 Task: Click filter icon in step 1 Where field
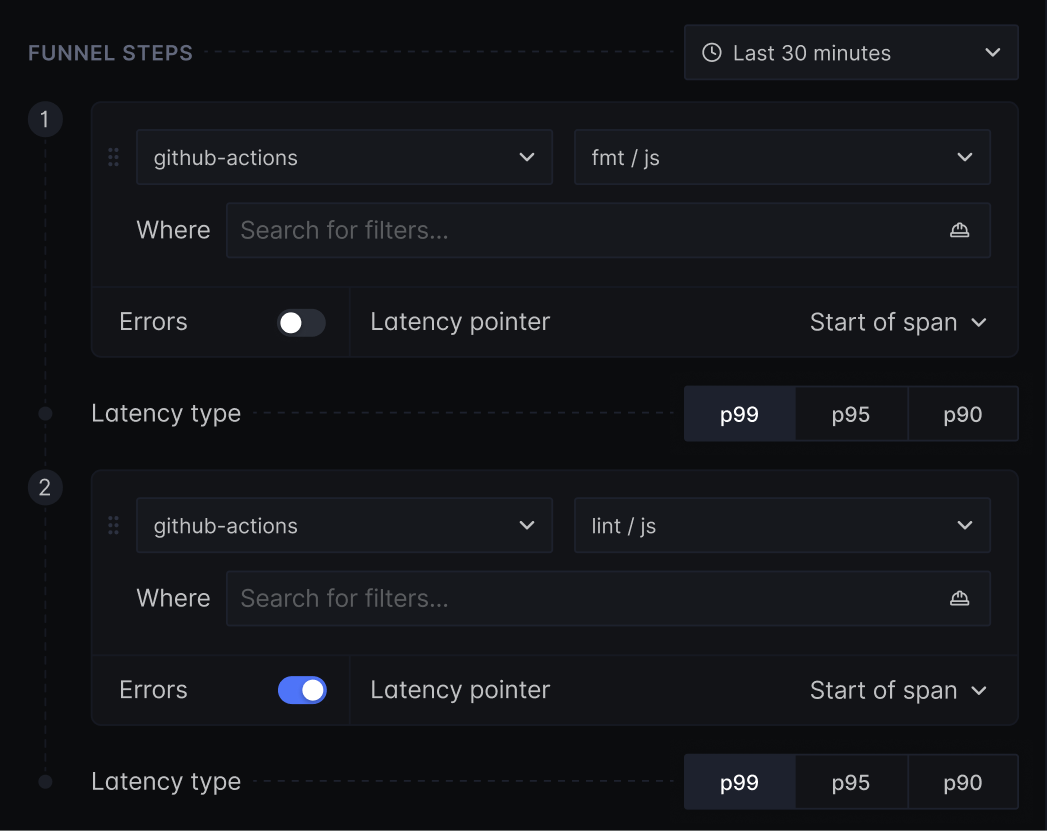[x=959, y=230]
